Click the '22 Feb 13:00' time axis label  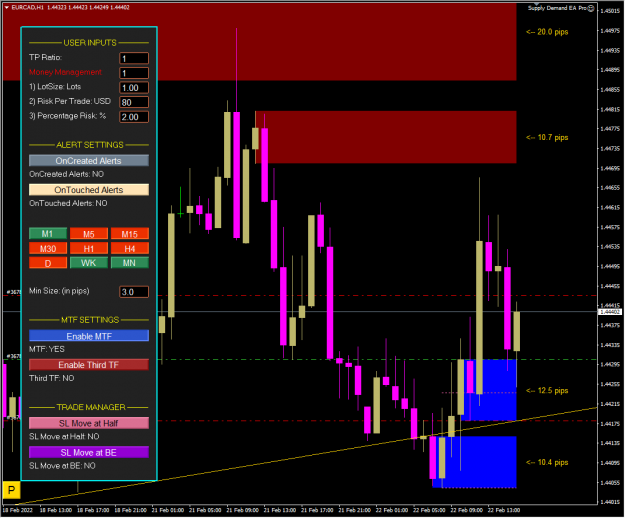504,510
